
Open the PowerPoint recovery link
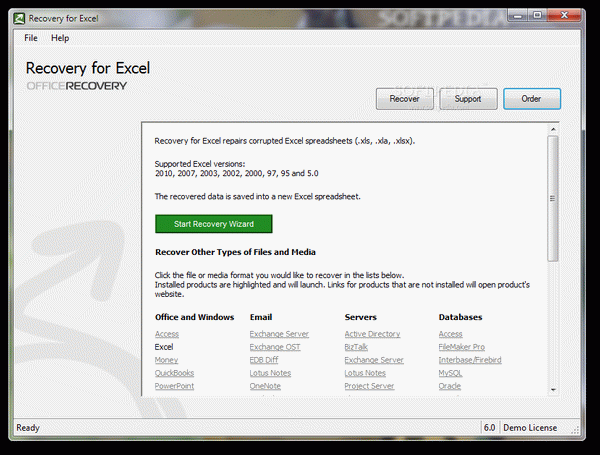[x=174, y=386]
